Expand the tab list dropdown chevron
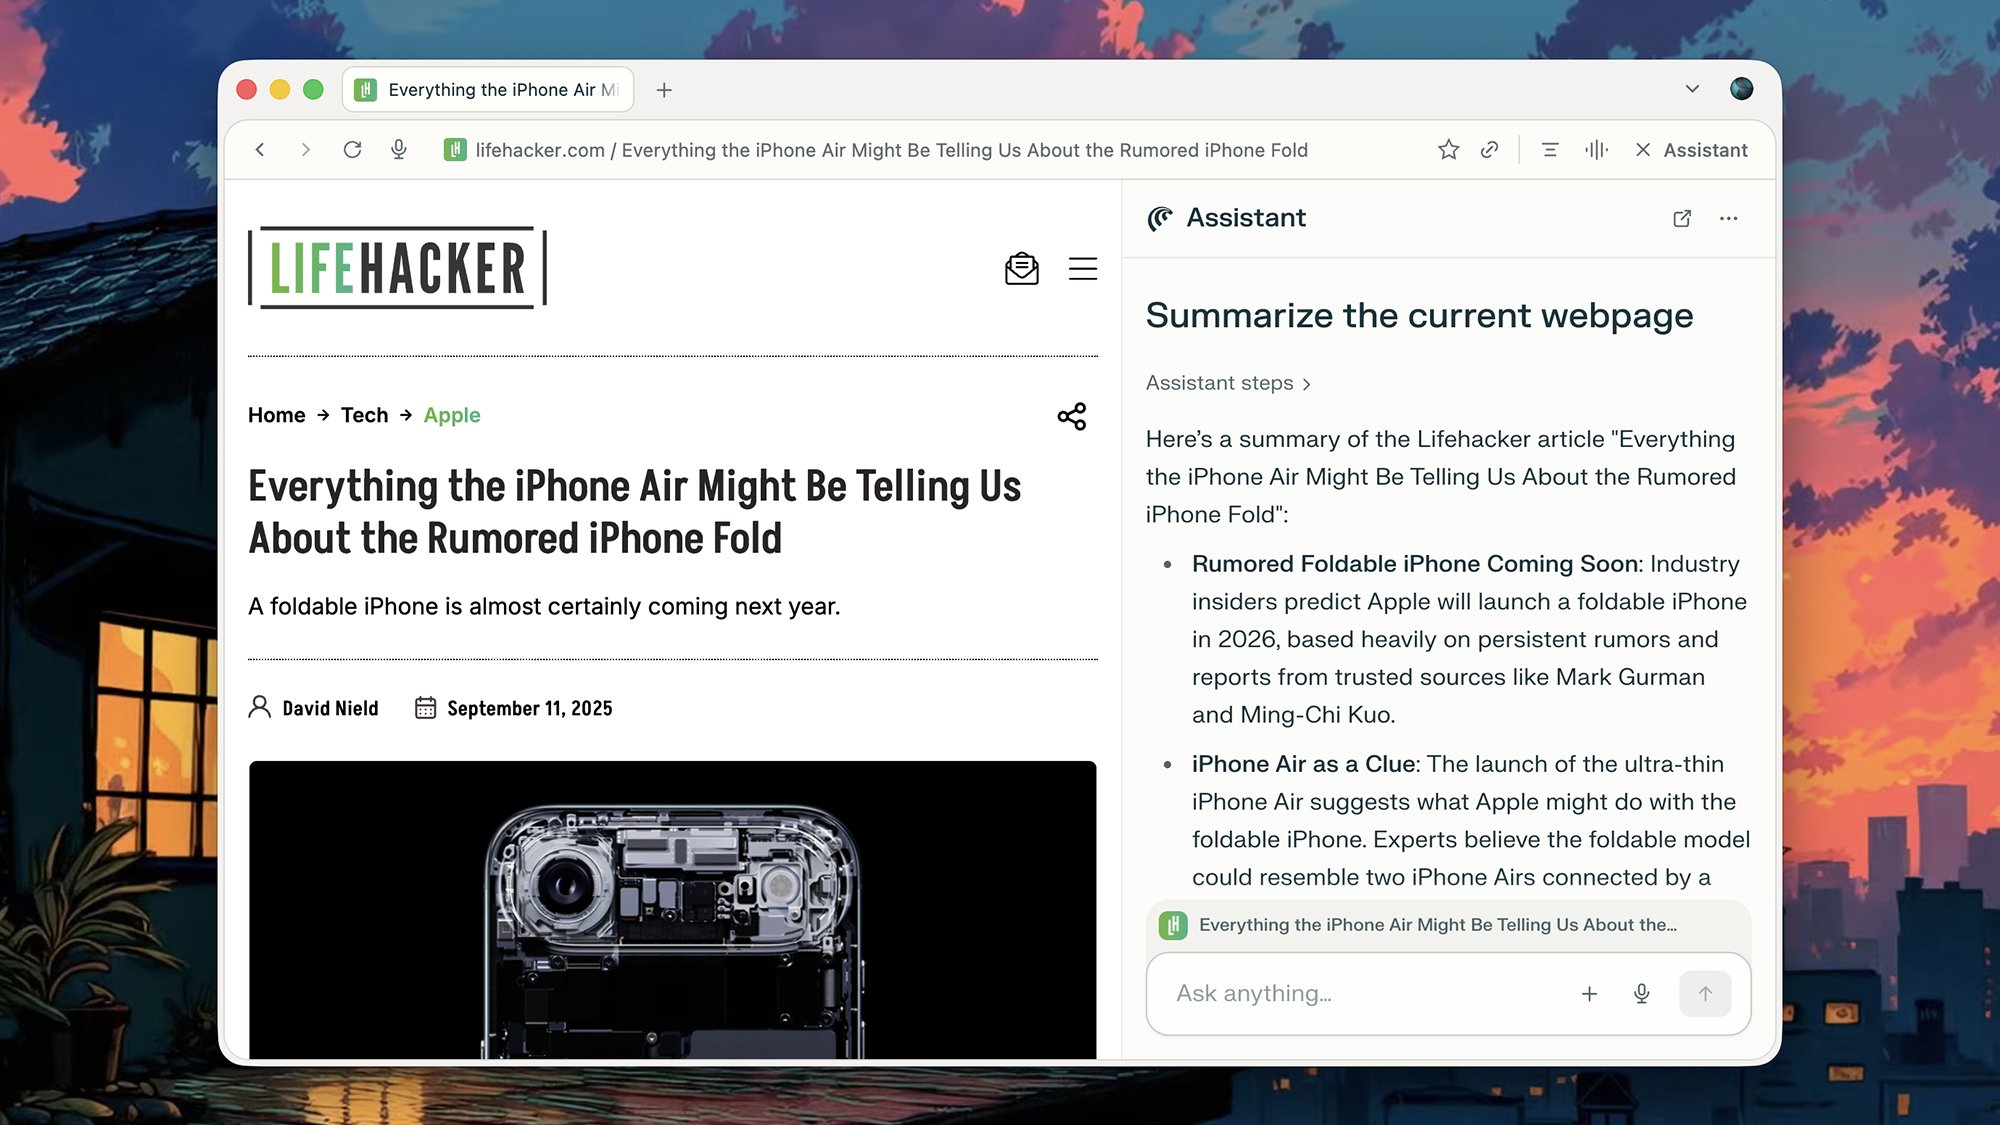 [1692, 89]
